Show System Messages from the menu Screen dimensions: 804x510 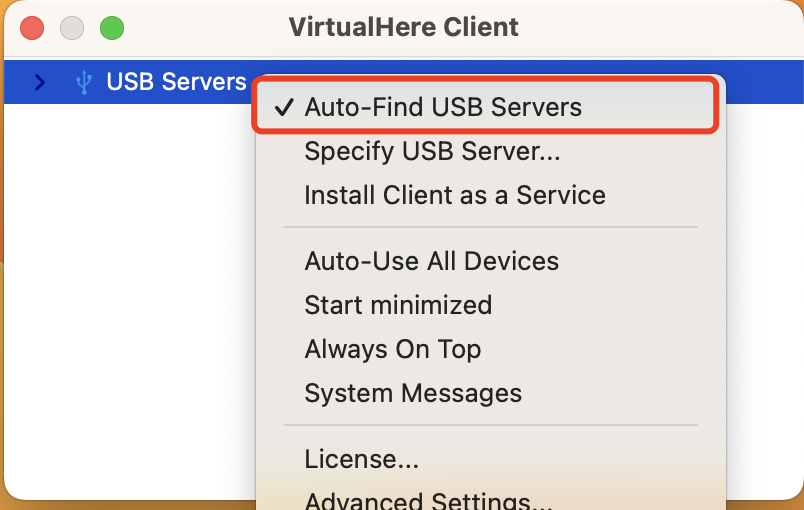413,393
